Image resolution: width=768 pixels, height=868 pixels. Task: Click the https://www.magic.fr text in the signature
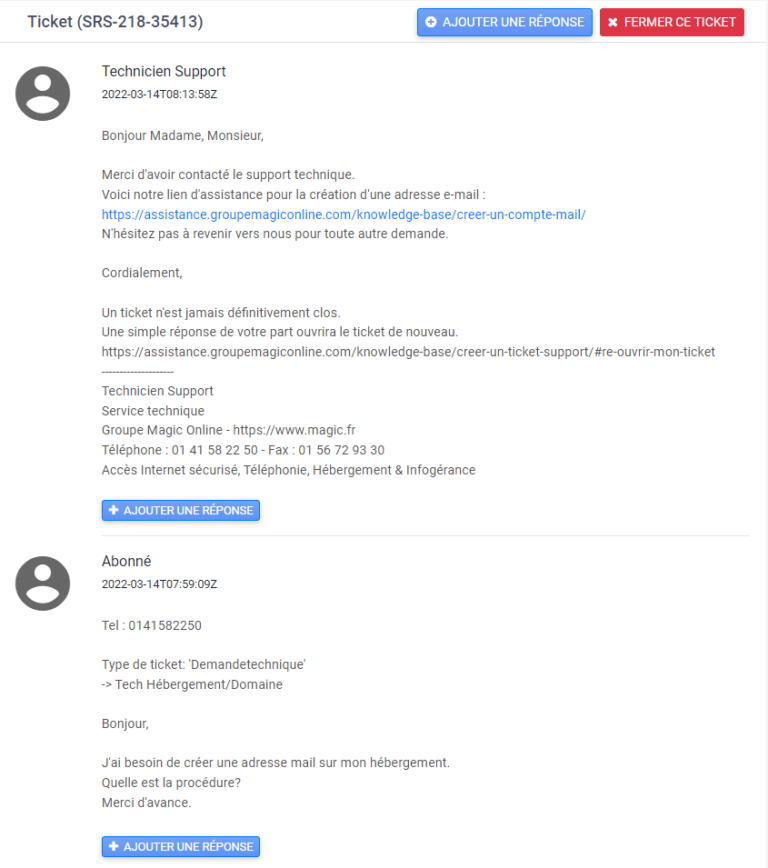pos(296,429)
